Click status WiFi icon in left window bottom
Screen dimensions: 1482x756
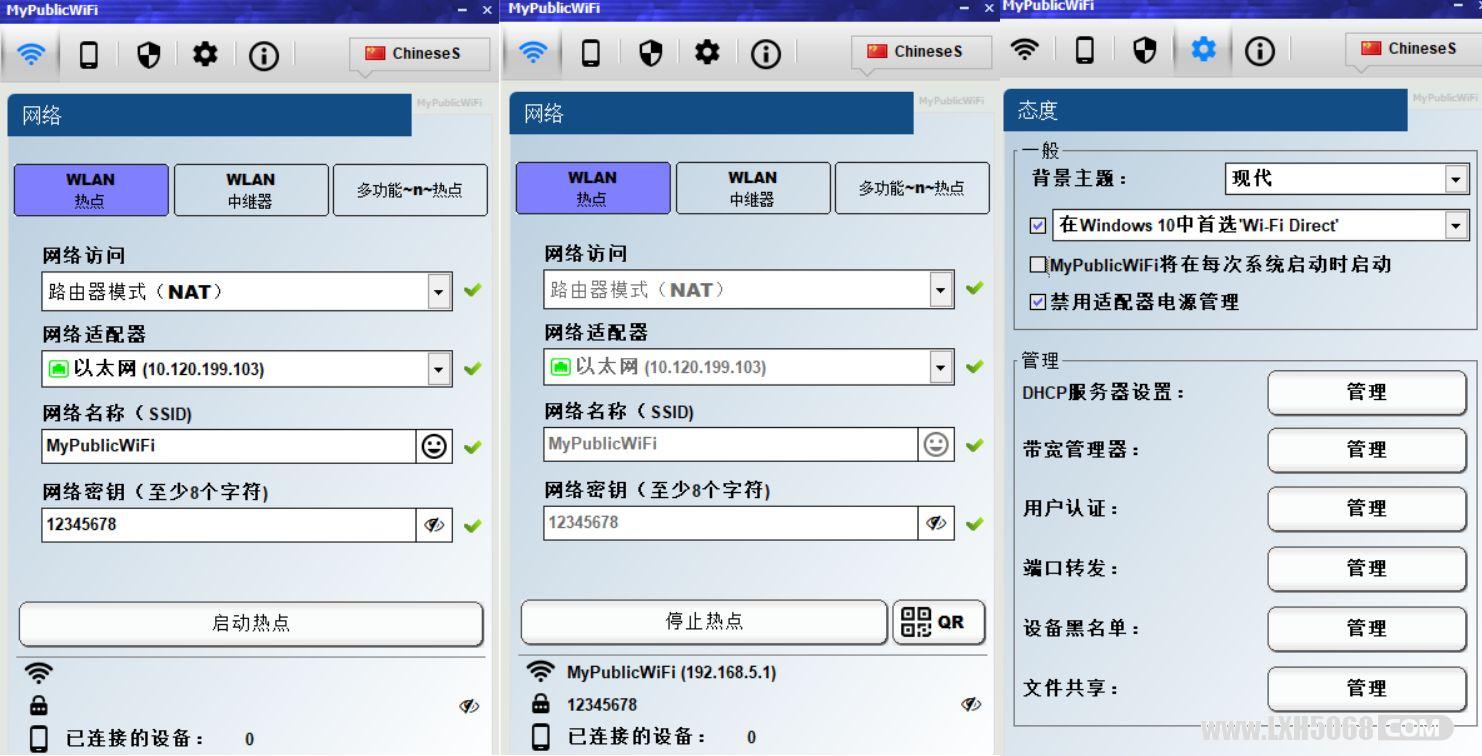tap(38, 673)
